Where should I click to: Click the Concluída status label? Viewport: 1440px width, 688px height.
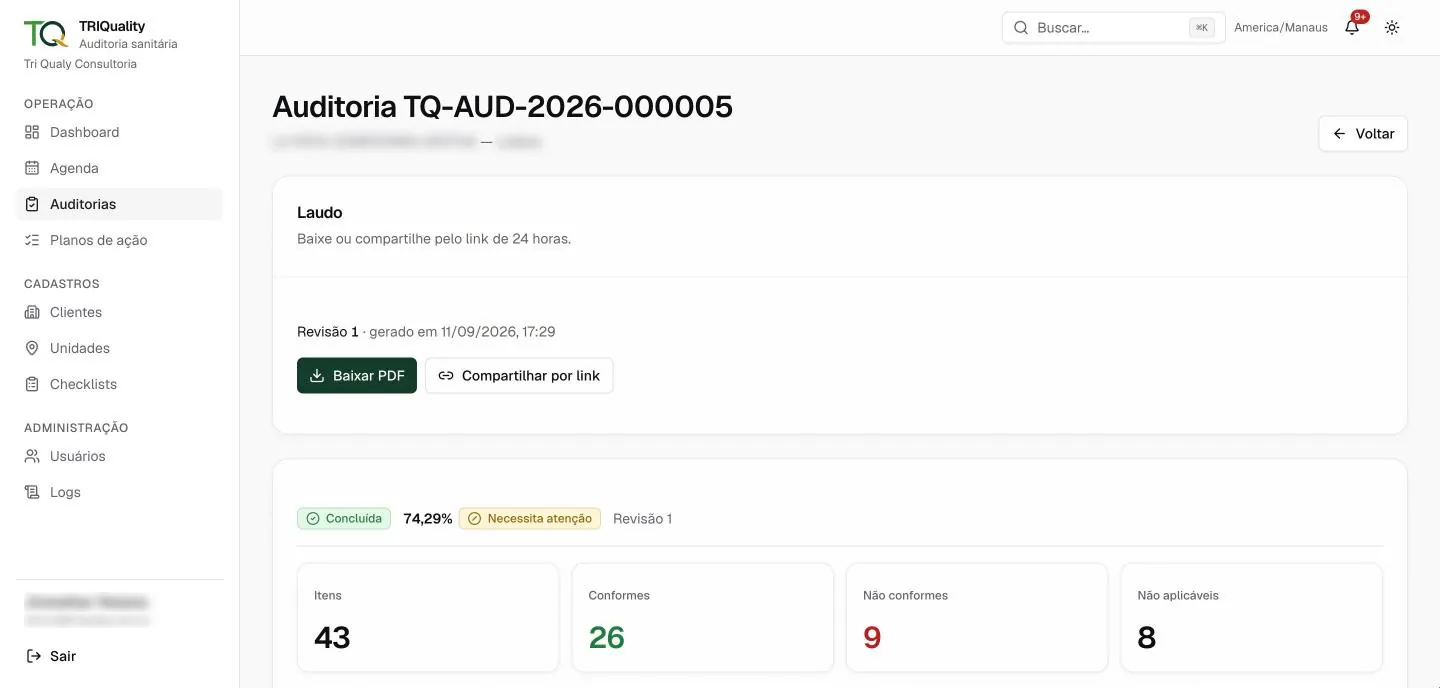click(x=354, y=519)
